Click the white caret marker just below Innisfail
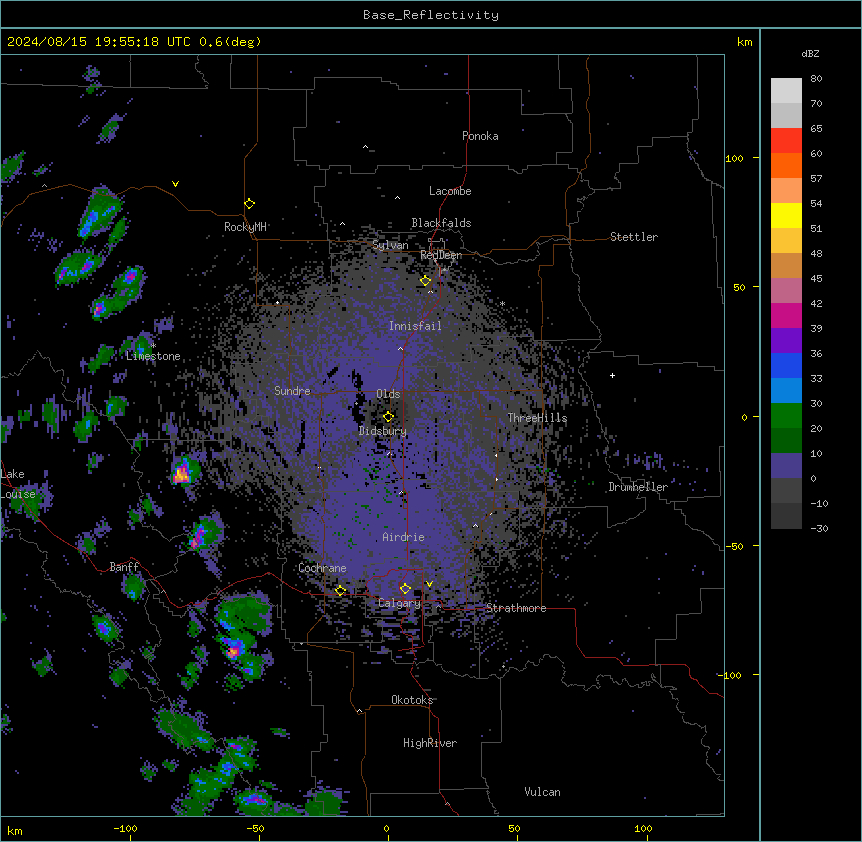 point(400,348)
